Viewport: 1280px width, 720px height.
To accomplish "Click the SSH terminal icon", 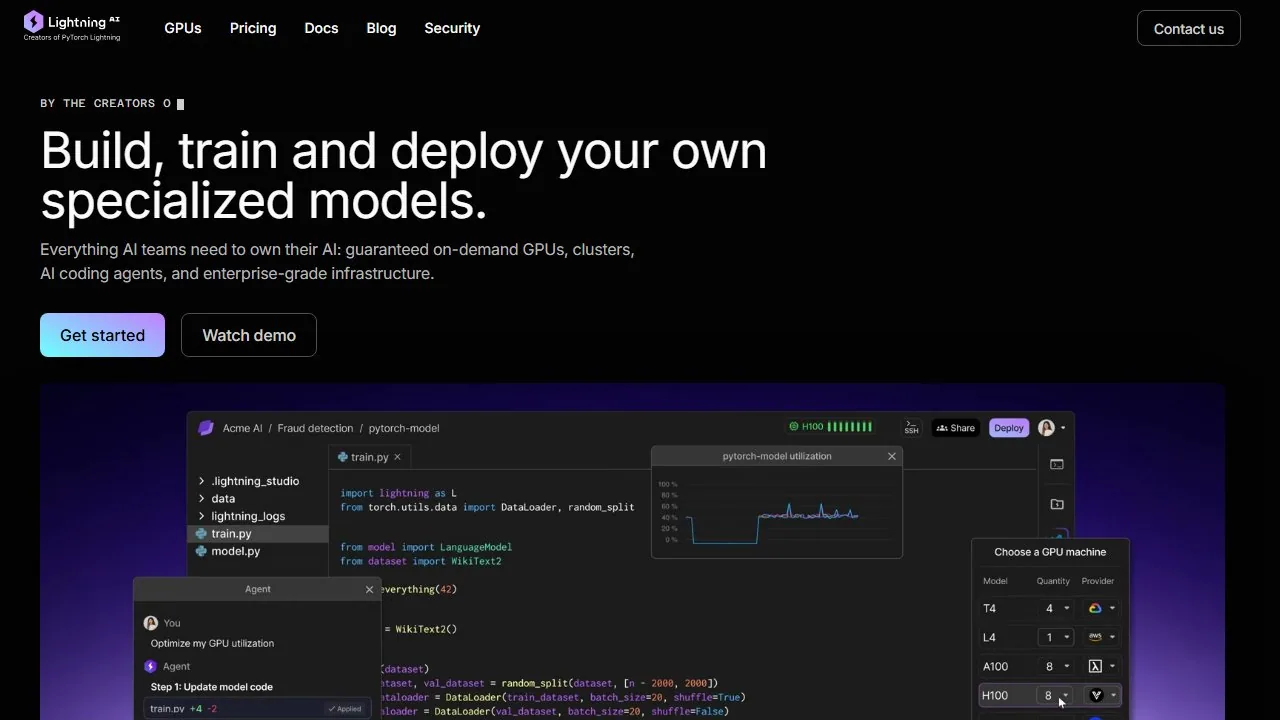I will [x=911, y=427].
